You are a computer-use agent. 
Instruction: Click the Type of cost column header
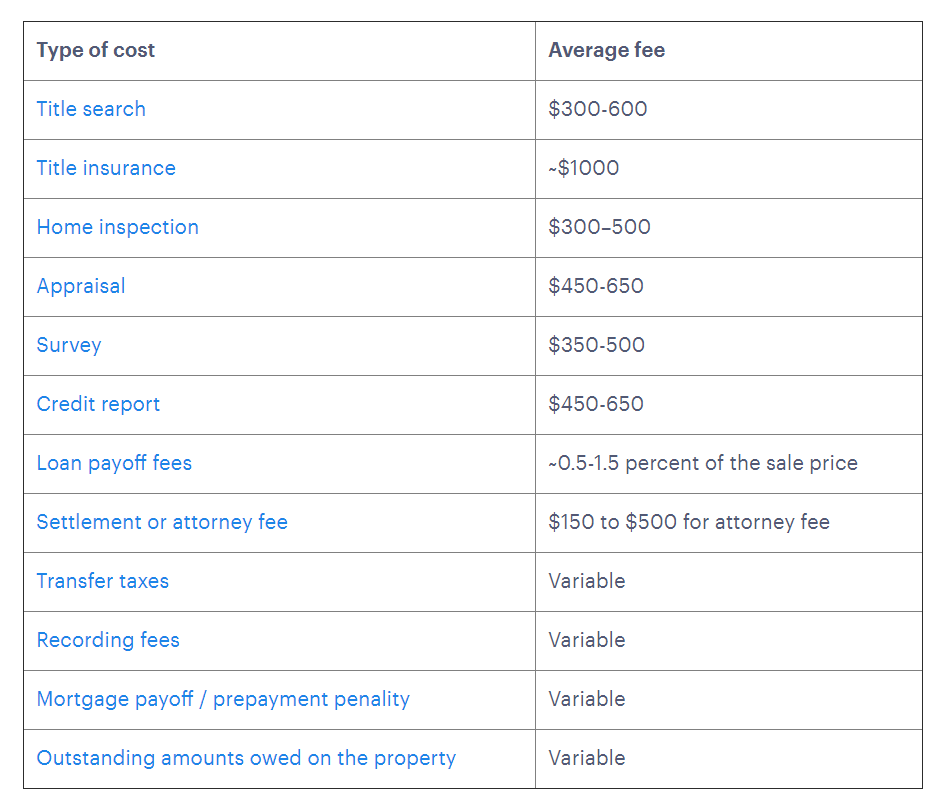click(x=96, y=50)
